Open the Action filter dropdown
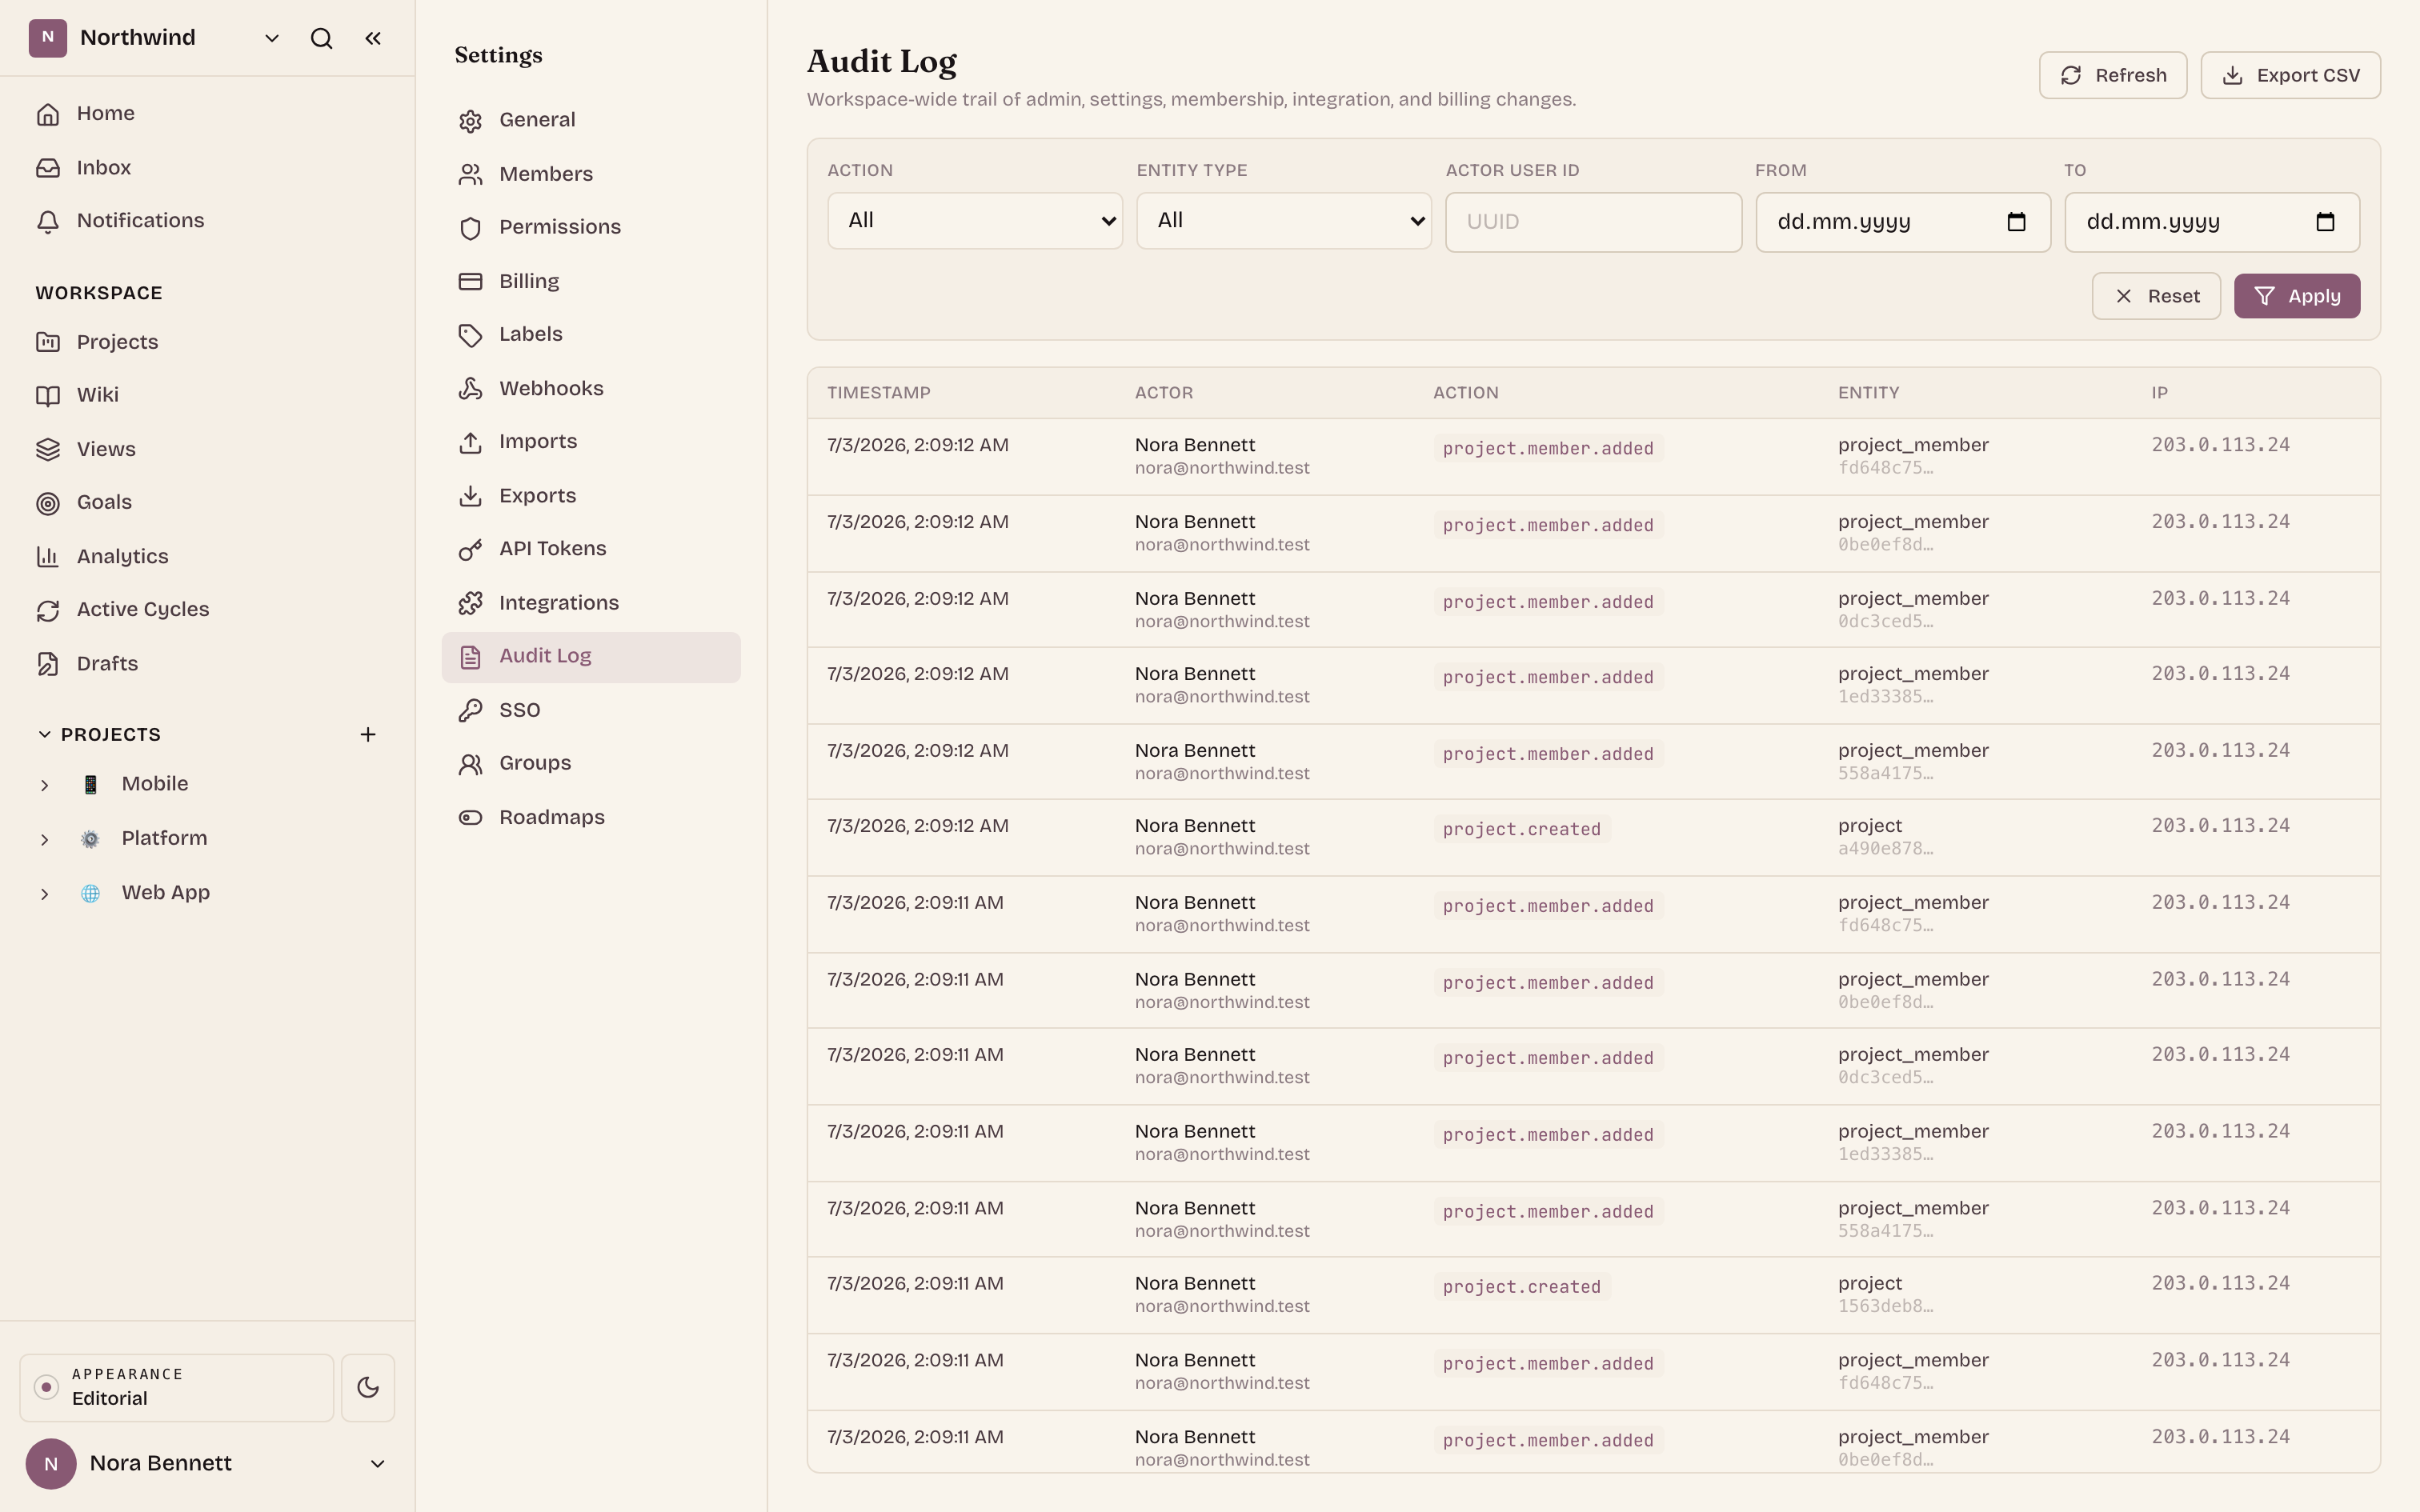Image resolution: width=2420 pixels, height=1512 pixels. click(x=975, y=221)
